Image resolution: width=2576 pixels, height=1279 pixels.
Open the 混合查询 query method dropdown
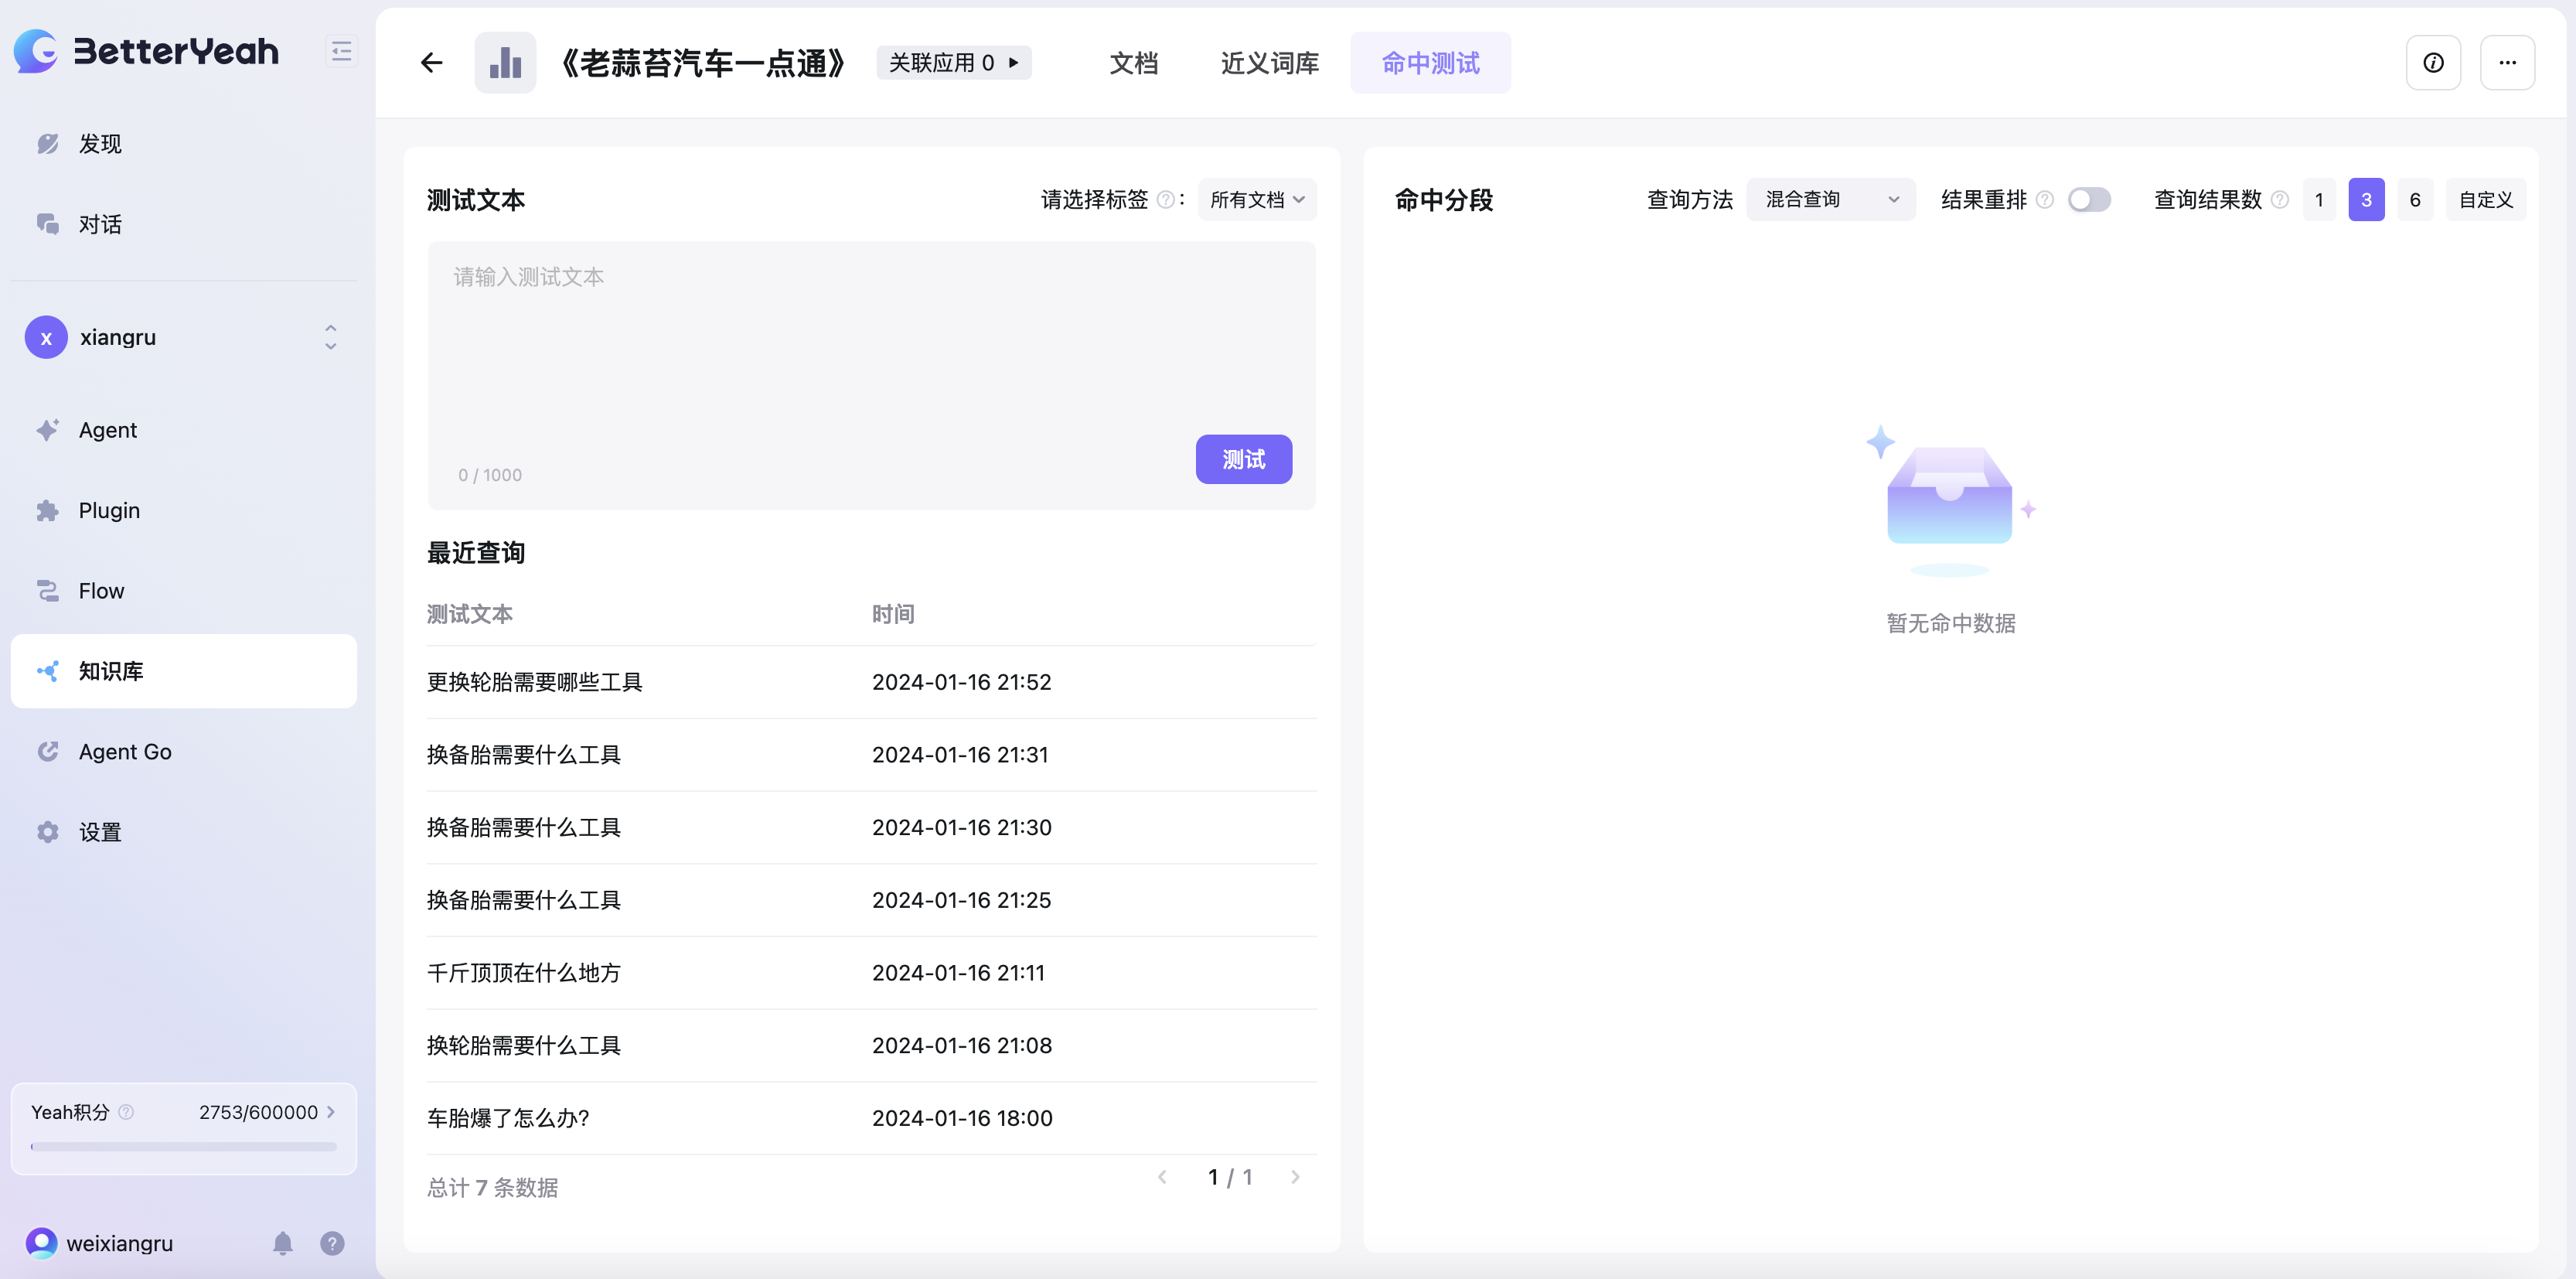pyautogui.click(x=1831, y=200)
